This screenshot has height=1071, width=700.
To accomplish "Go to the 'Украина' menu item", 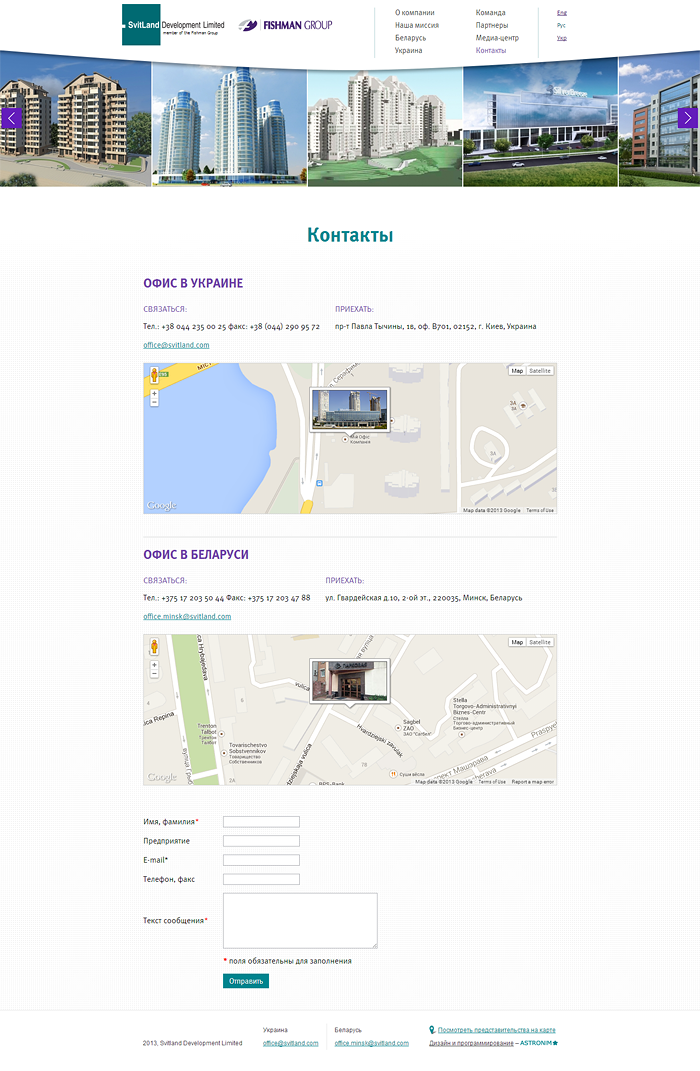I will (x=408, y=51).
